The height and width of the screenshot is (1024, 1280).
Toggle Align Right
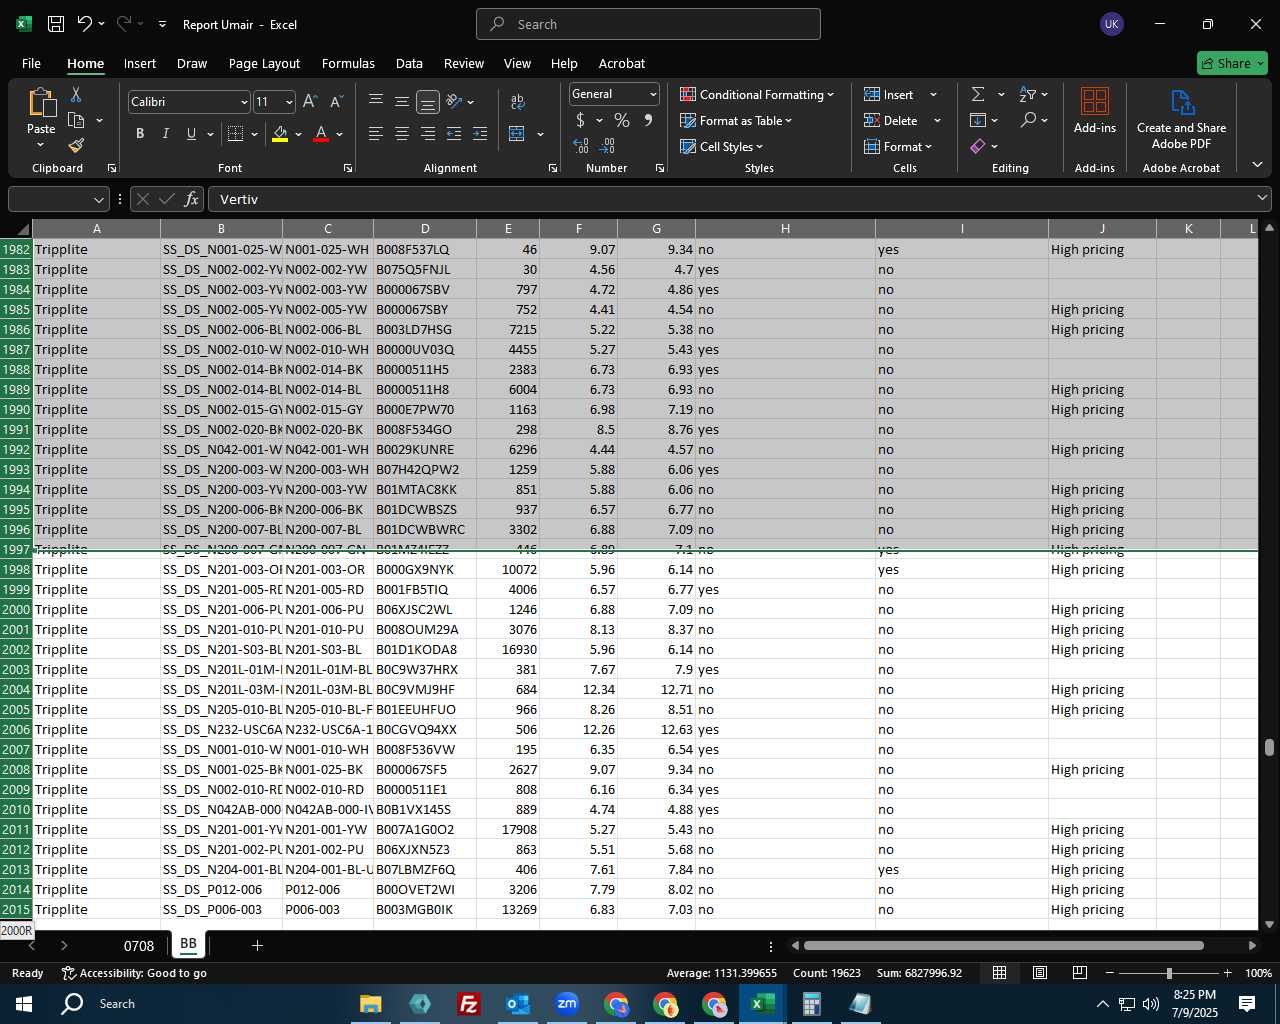coord(428,134)
